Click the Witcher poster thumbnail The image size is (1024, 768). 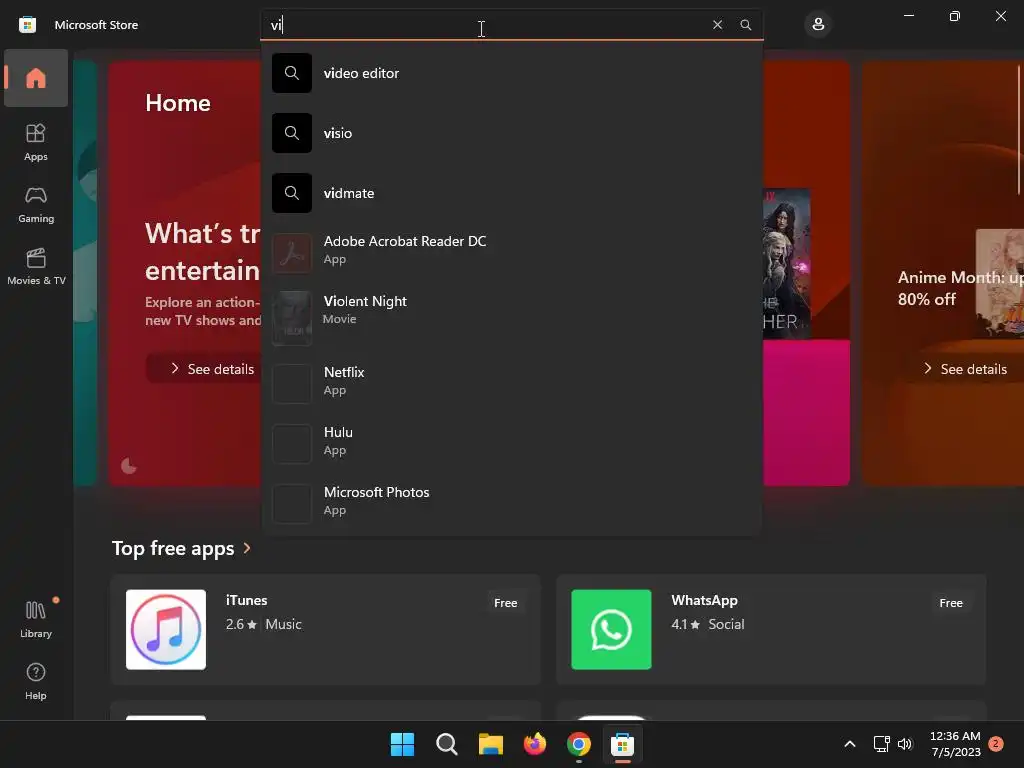(x=786, y=264)
